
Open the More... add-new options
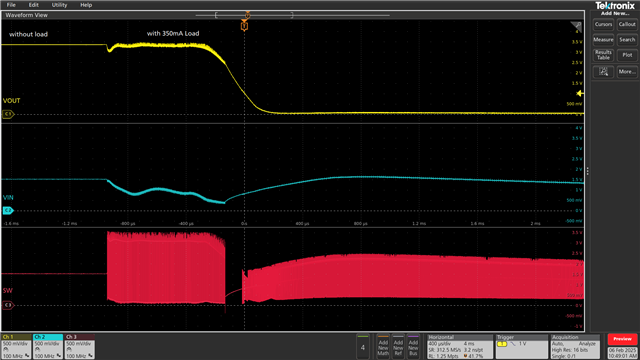pos(627,72)
